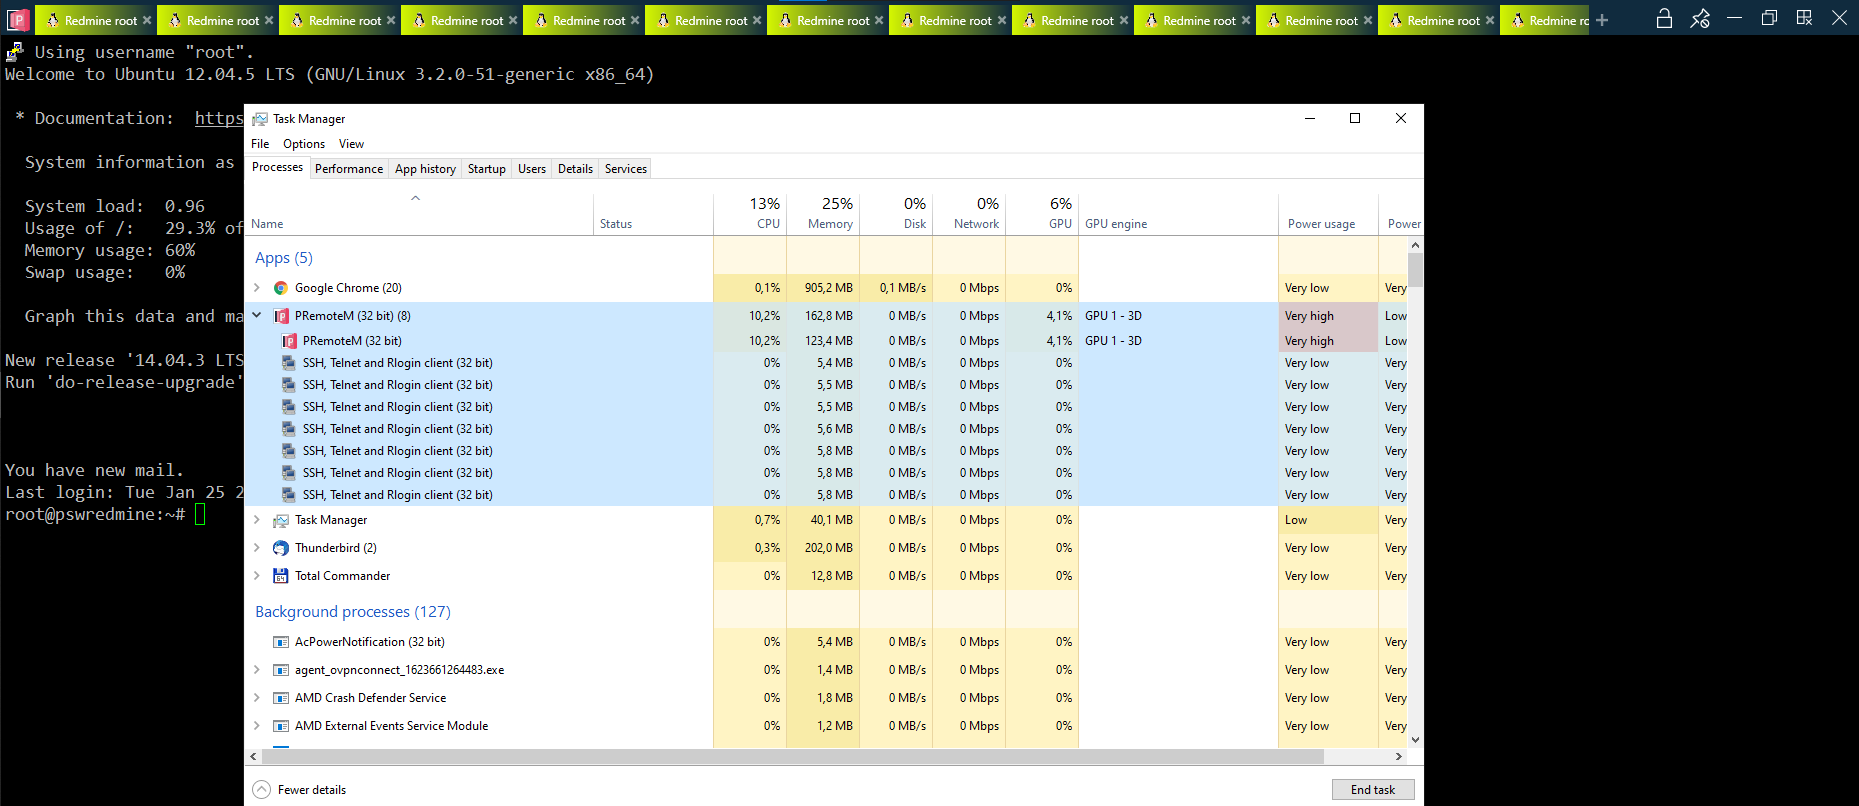Expand the AMD Crash Defender Service entry
The height and width of the screenshot is (806, 1859).
[x=257, y=698]
